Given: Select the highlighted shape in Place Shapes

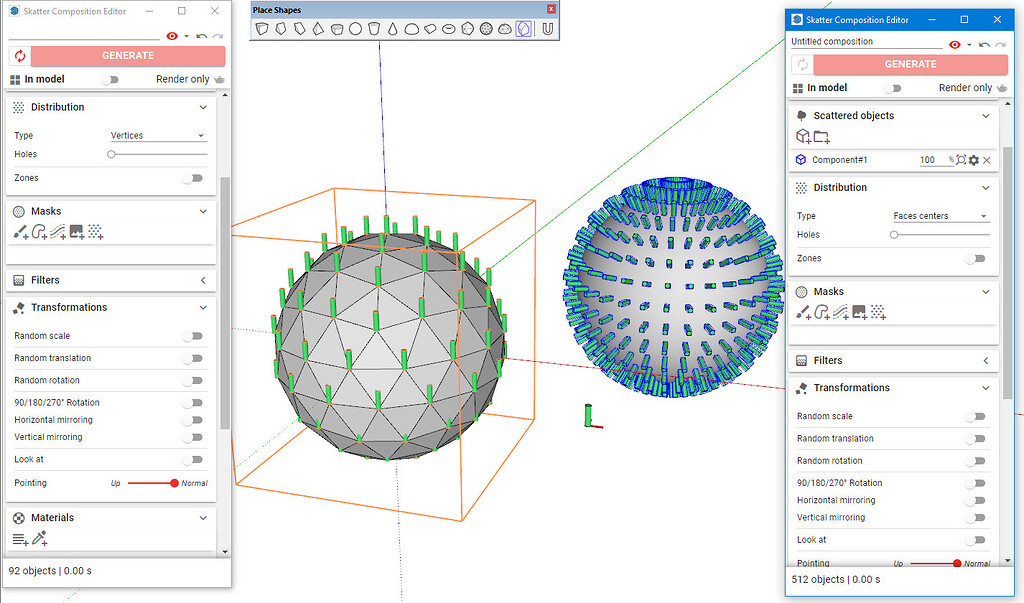Looking at the screenshot, I should click(523, 28).
